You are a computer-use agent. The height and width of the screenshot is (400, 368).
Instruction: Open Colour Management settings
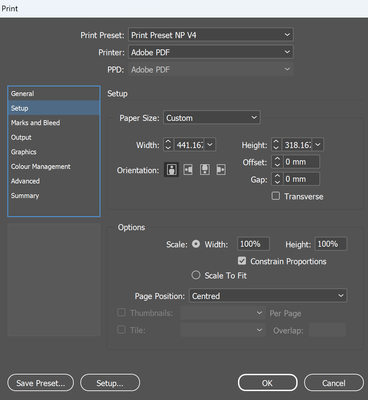pos(54,166)
